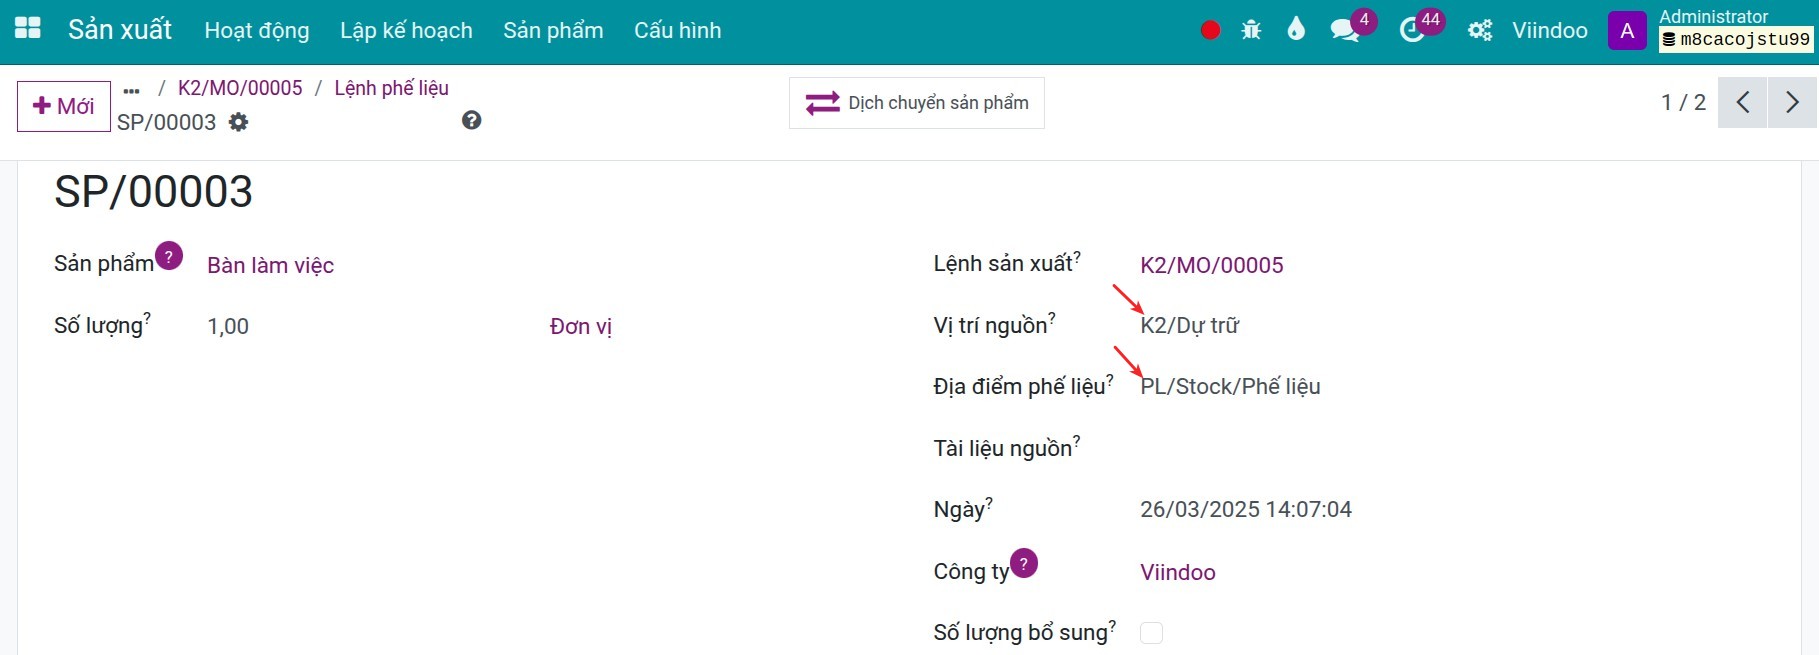
Task: Click the pager 1 / 2 counter
Action: coord(1683,102)
